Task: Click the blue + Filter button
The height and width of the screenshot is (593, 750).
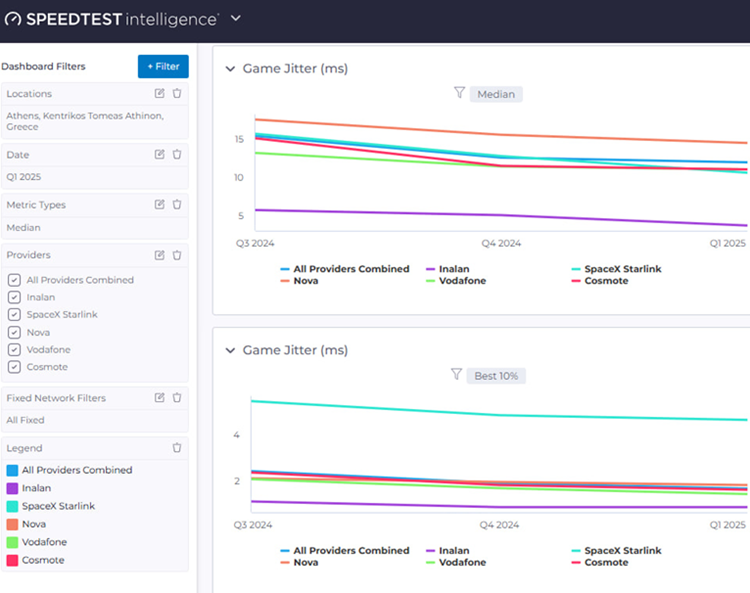Action: (162, 66)
